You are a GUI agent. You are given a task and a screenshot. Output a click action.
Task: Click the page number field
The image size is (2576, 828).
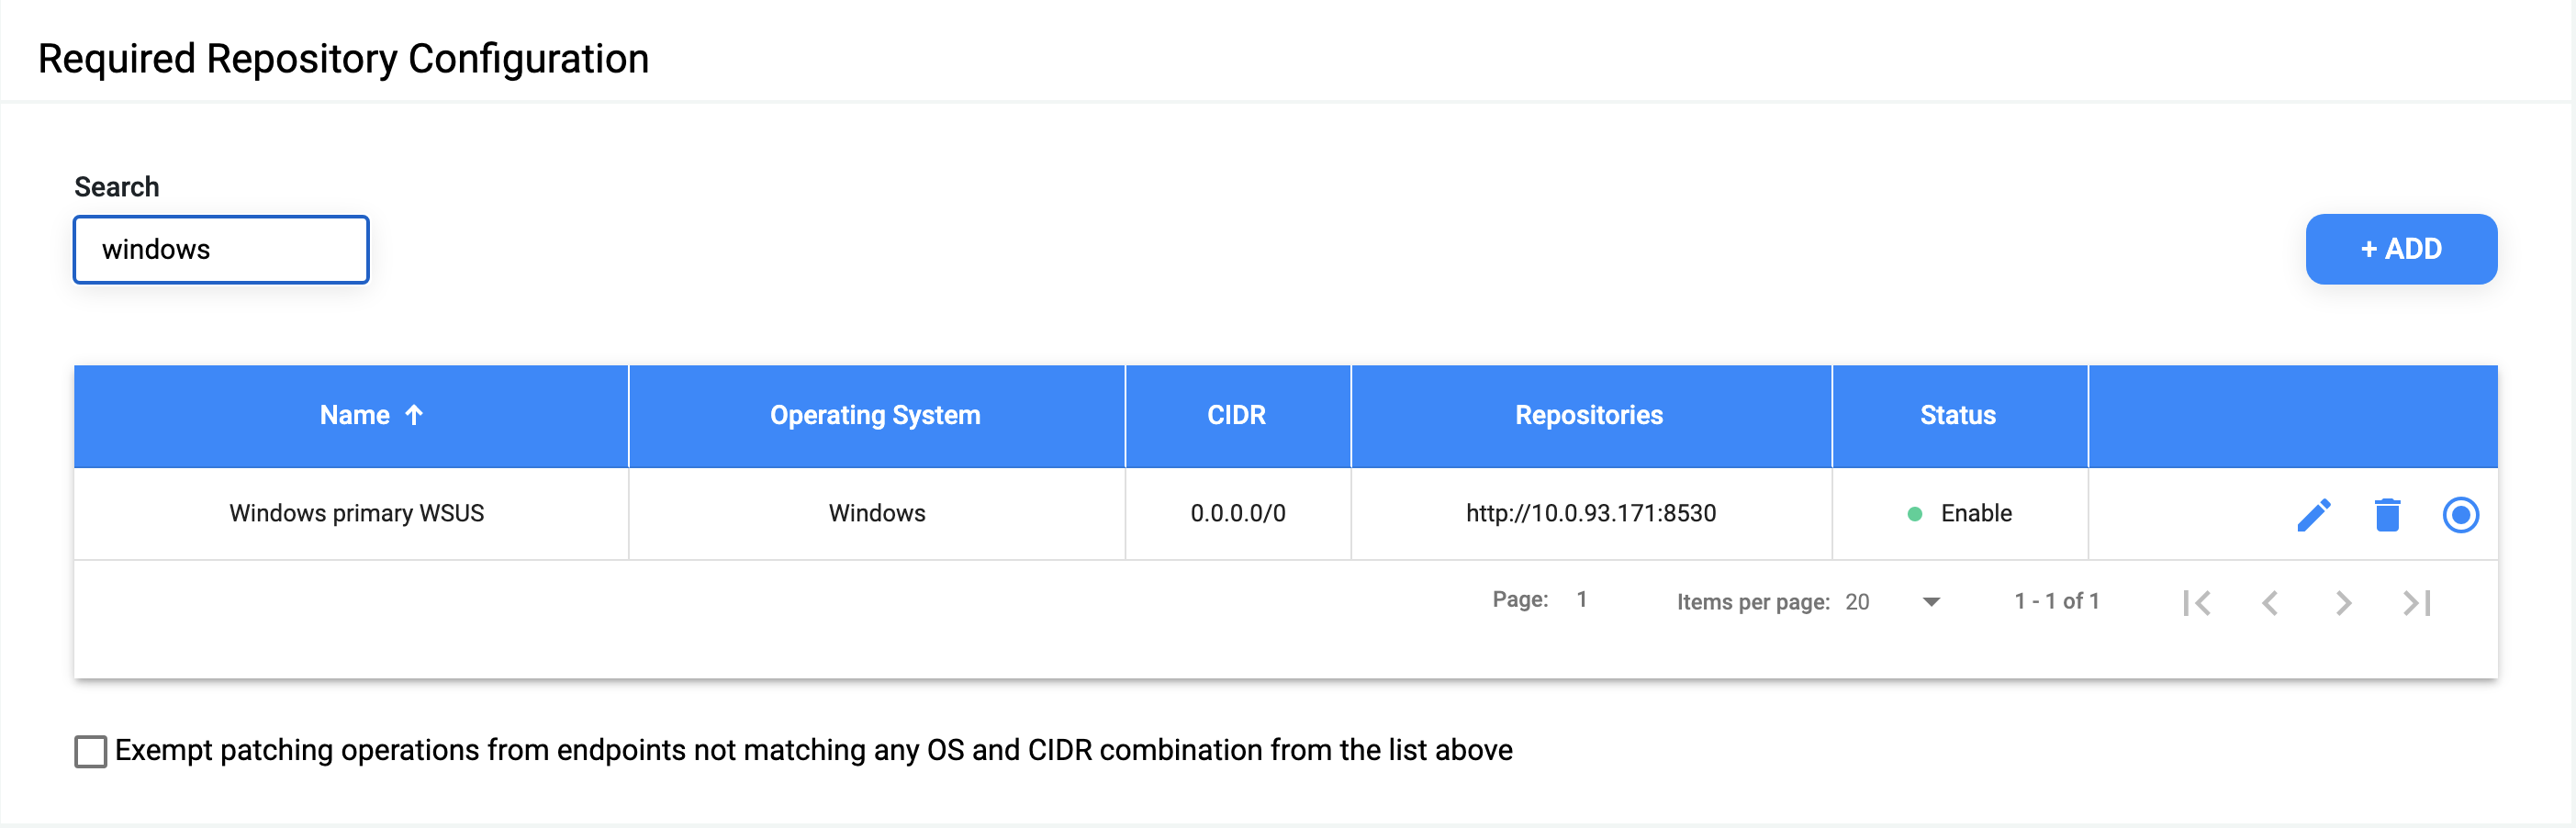pyautogui.click(x=1582, y=599)
